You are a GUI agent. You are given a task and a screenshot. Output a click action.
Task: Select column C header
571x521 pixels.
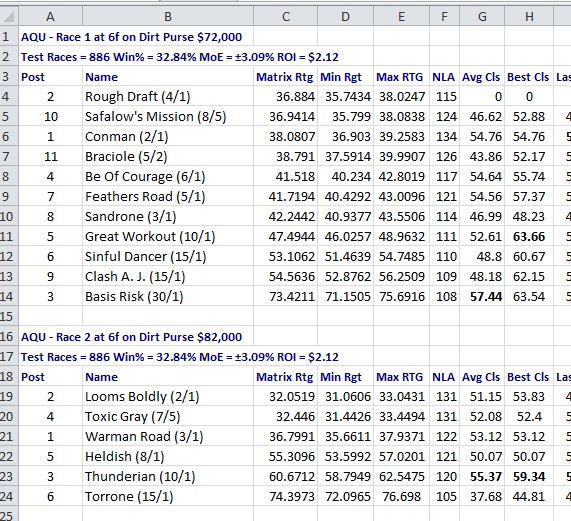(x=286, y=16)
